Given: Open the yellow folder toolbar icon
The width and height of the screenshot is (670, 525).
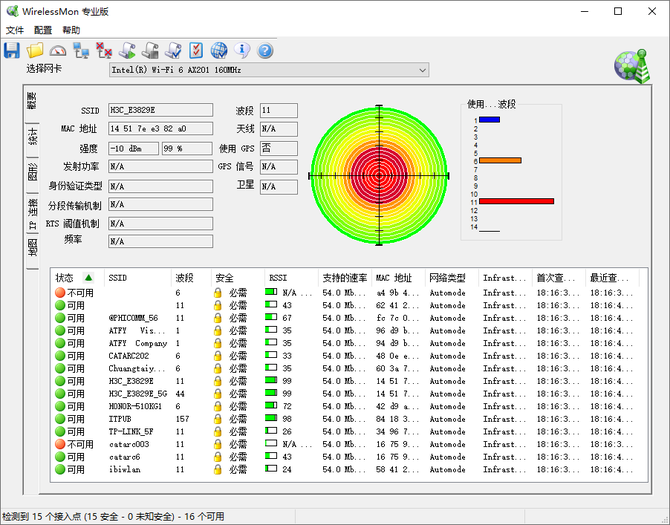Looking at the screenshot, I should [35, 50].
